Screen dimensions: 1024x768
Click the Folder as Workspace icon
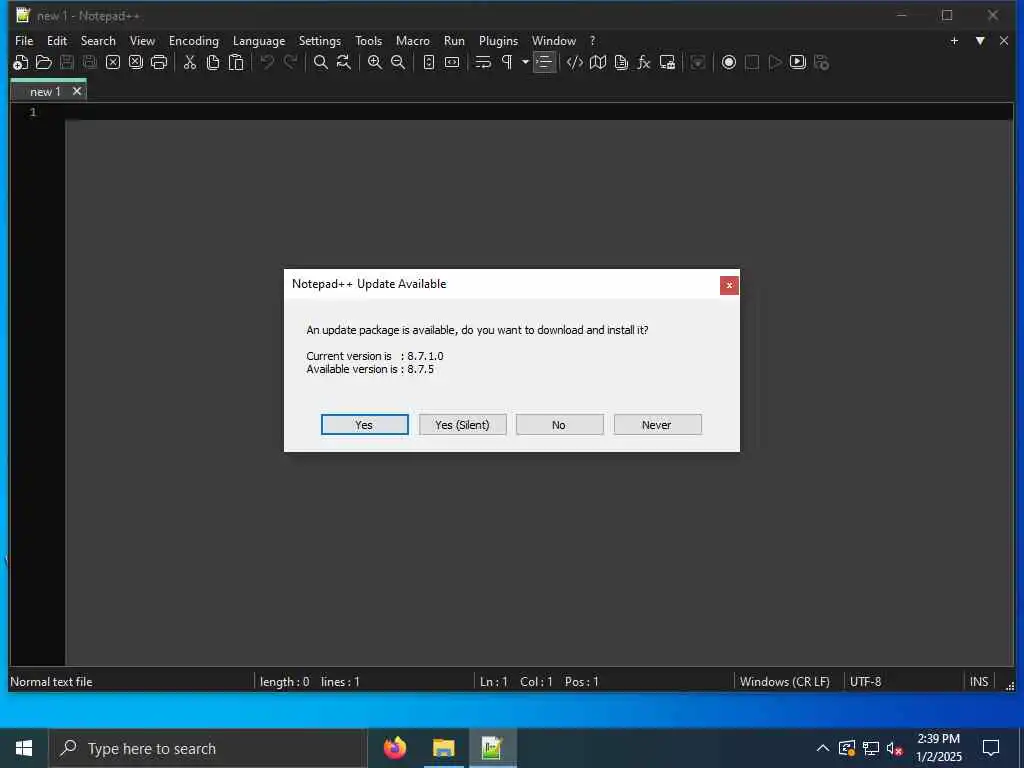point(667,63)
